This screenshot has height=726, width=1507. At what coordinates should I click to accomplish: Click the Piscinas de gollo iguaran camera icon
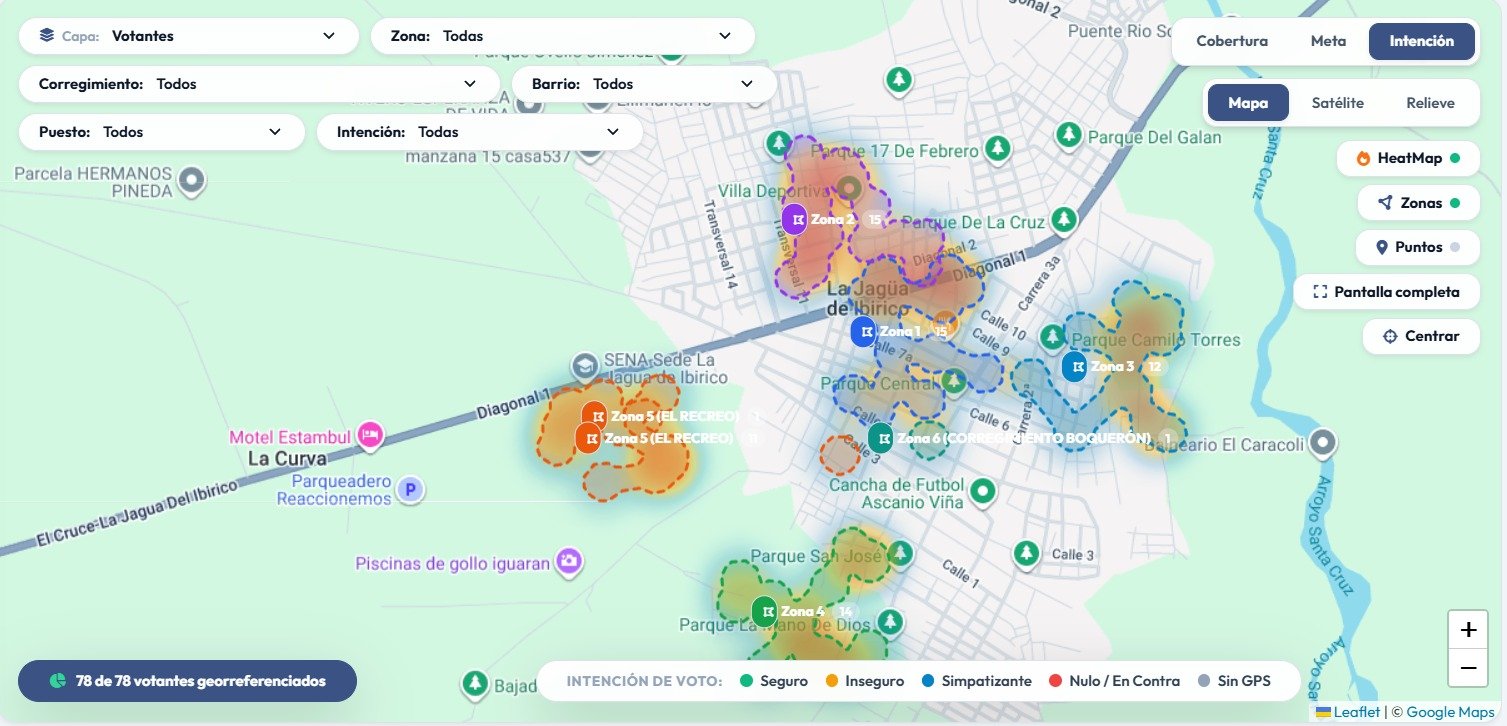[571, 562]
